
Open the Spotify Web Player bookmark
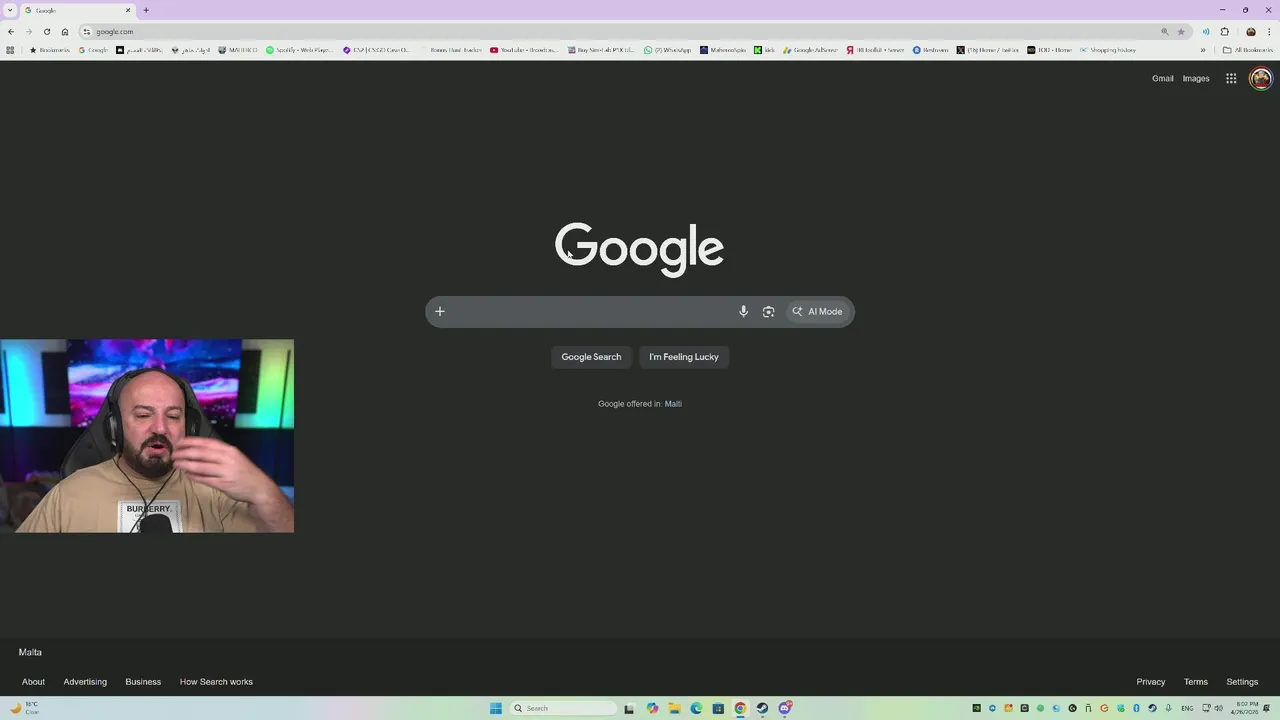(x=299, y=50)
